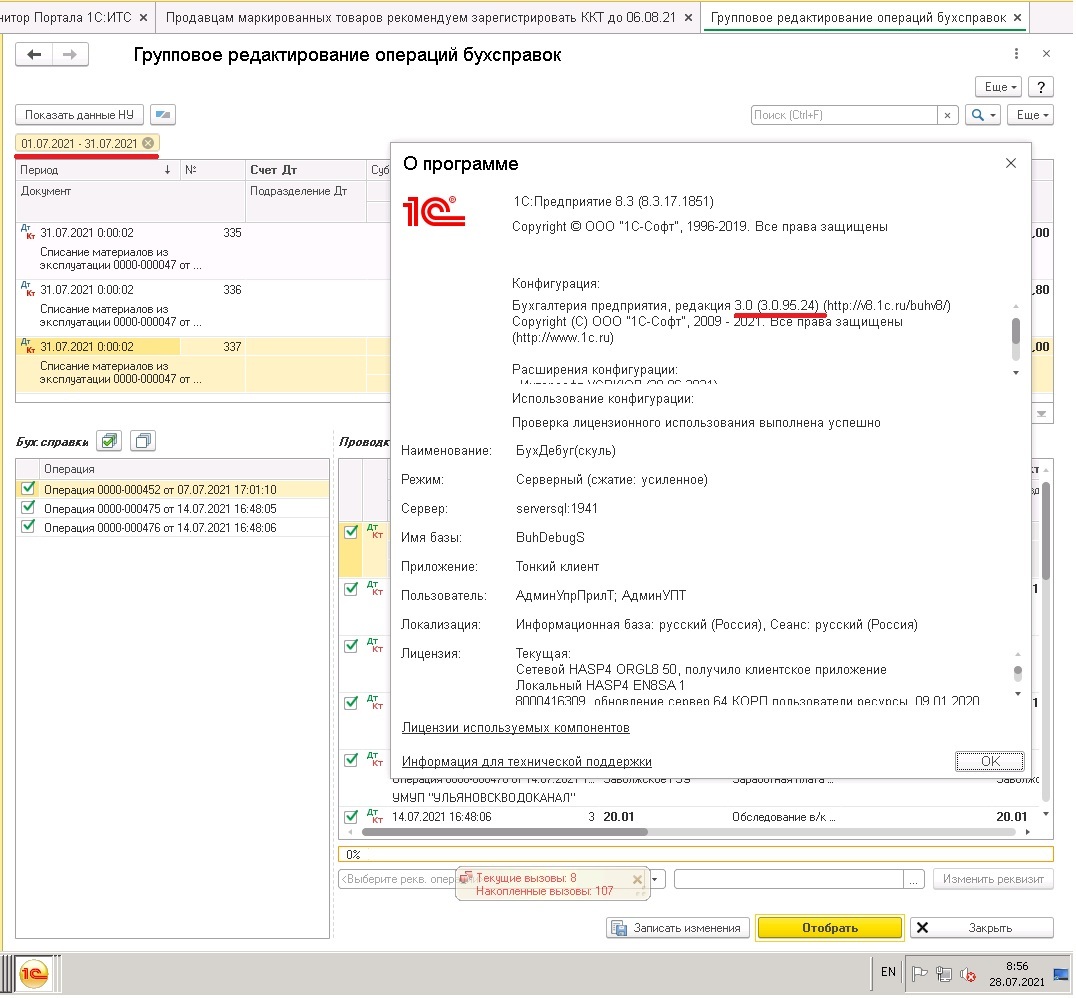Image resolution: width=1076 pixels, height=998 pixels.
Task: Click the Изменить реквизит button
Action: tap(993, 880)
